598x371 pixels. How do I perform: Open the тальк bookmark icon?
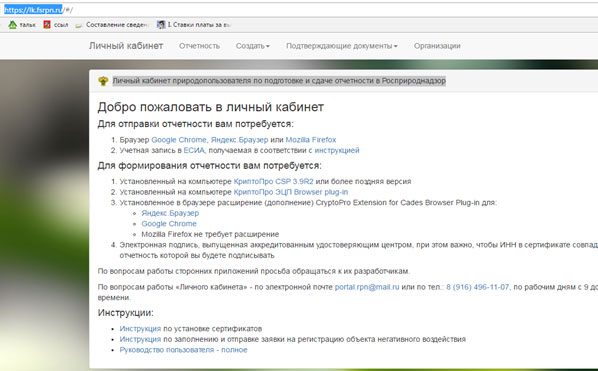[x=13, y=25]
